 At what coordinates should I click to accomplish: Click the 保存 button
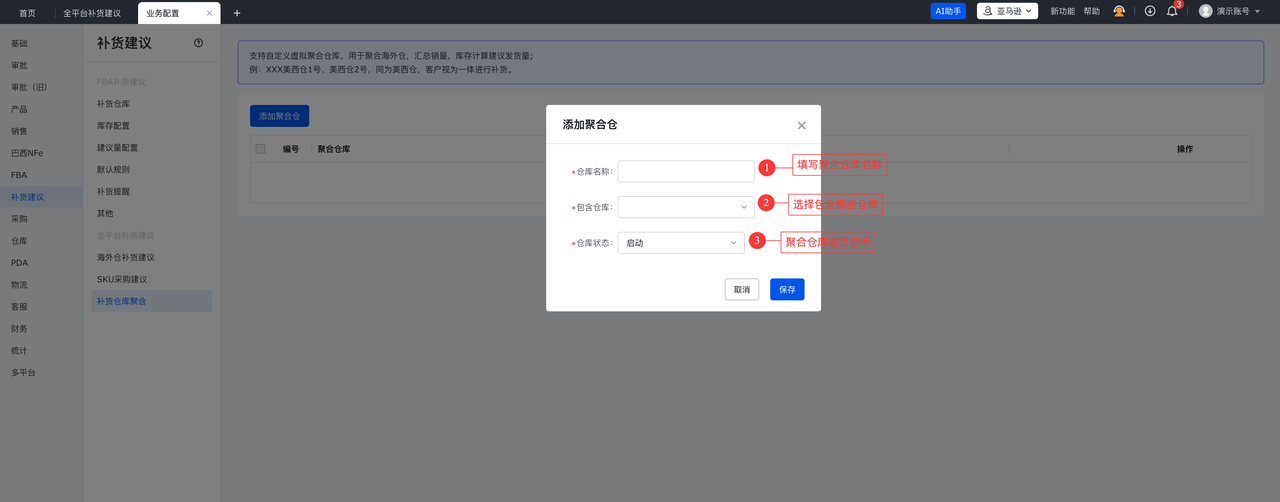[787, 289]
